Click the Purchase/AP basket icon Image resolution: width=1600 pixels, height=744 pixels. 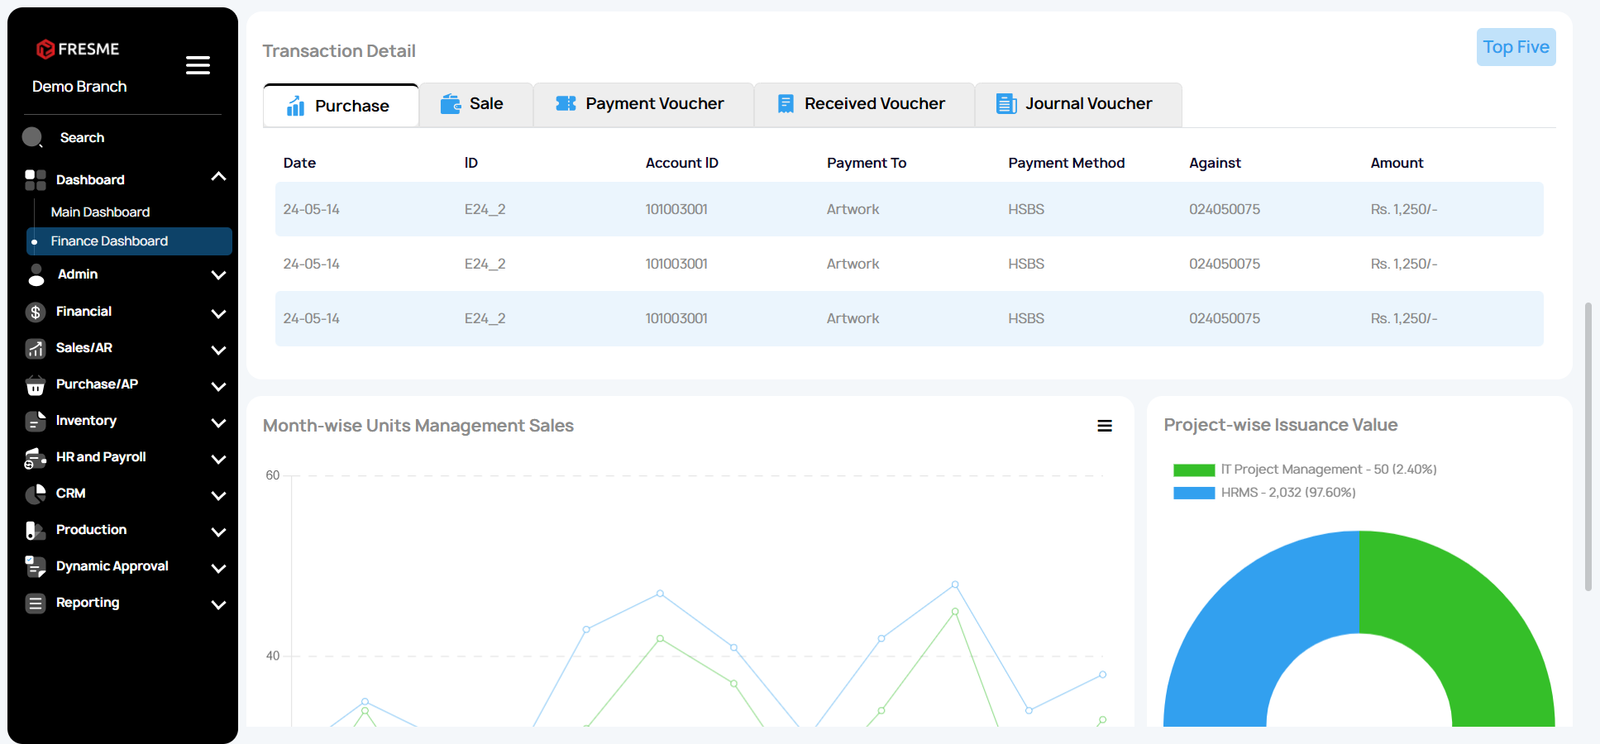click(36, 385)
